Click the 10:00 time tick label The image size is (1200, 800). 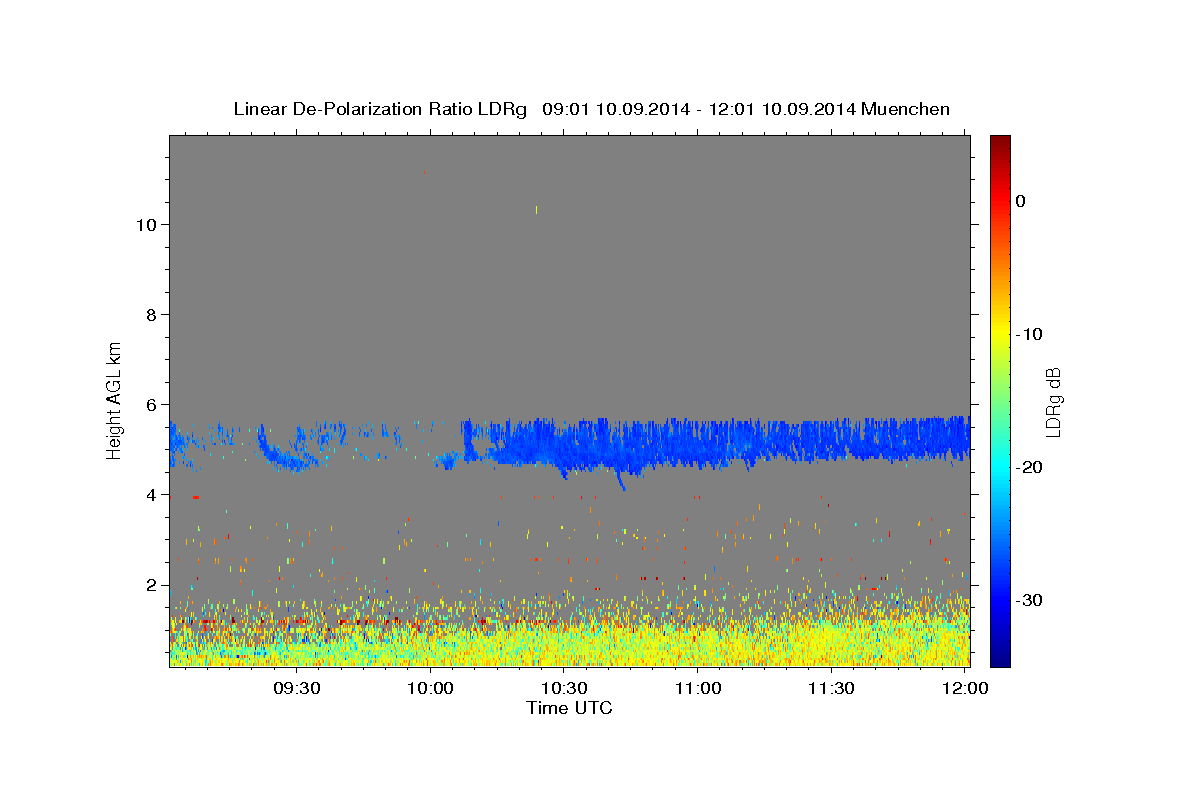click(431, 688)
